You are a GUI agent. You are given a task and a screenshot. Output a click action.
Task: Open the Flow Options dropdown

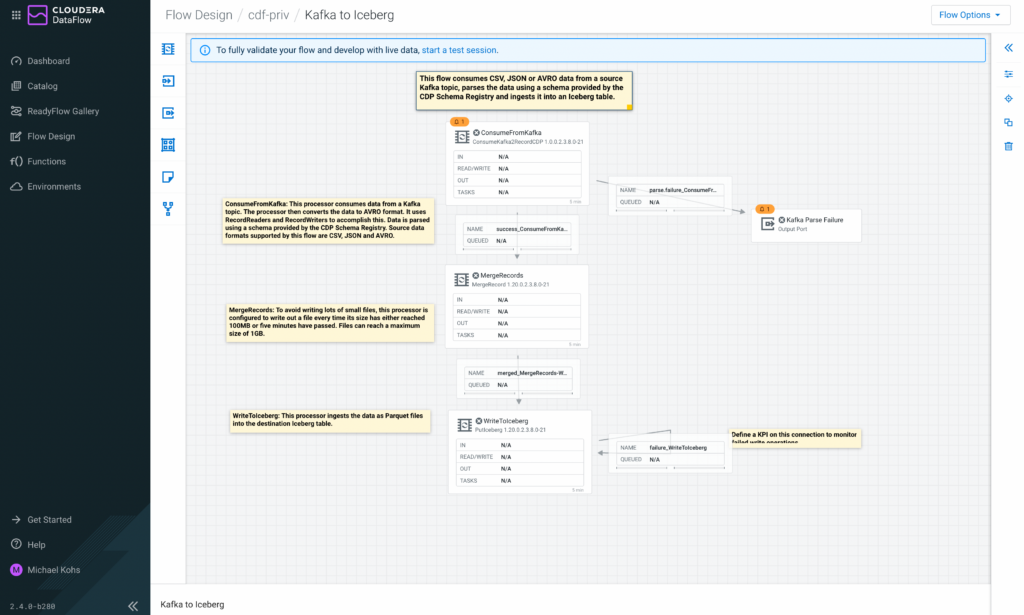pyautogui.click(x=966, y=15)
